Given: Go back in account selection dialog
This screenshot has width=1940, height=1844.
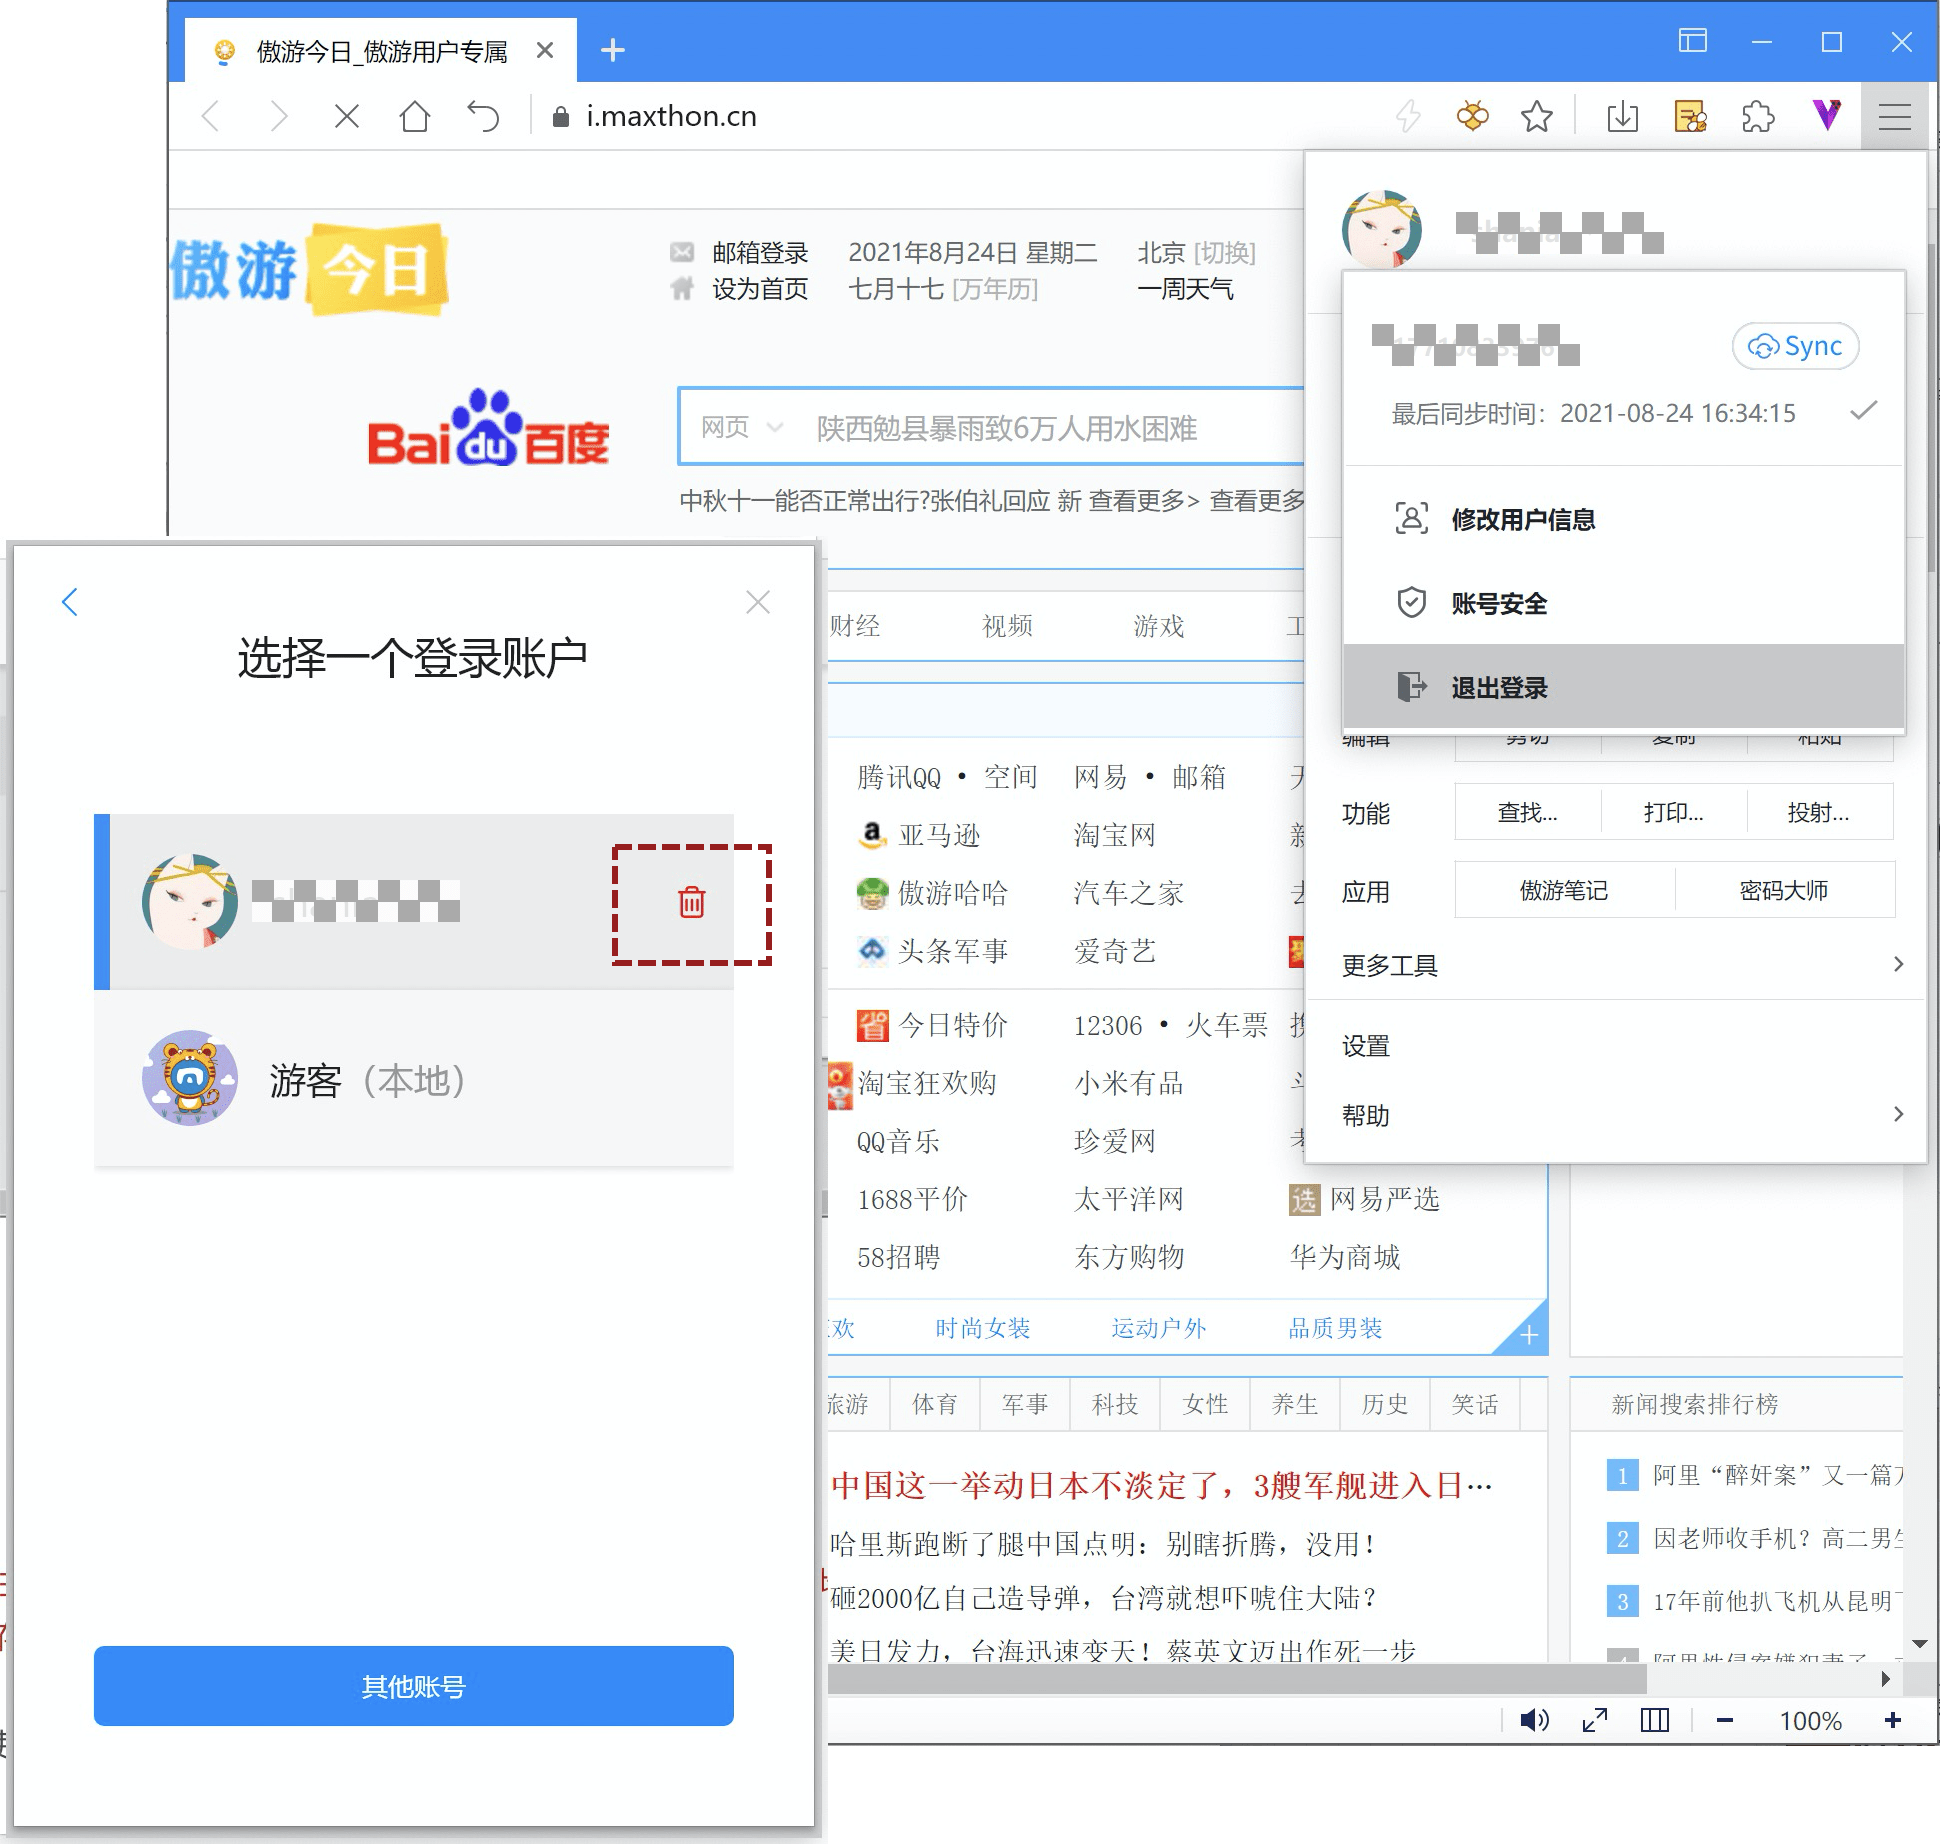Looking at the screenshot, I should pos(69,602).
